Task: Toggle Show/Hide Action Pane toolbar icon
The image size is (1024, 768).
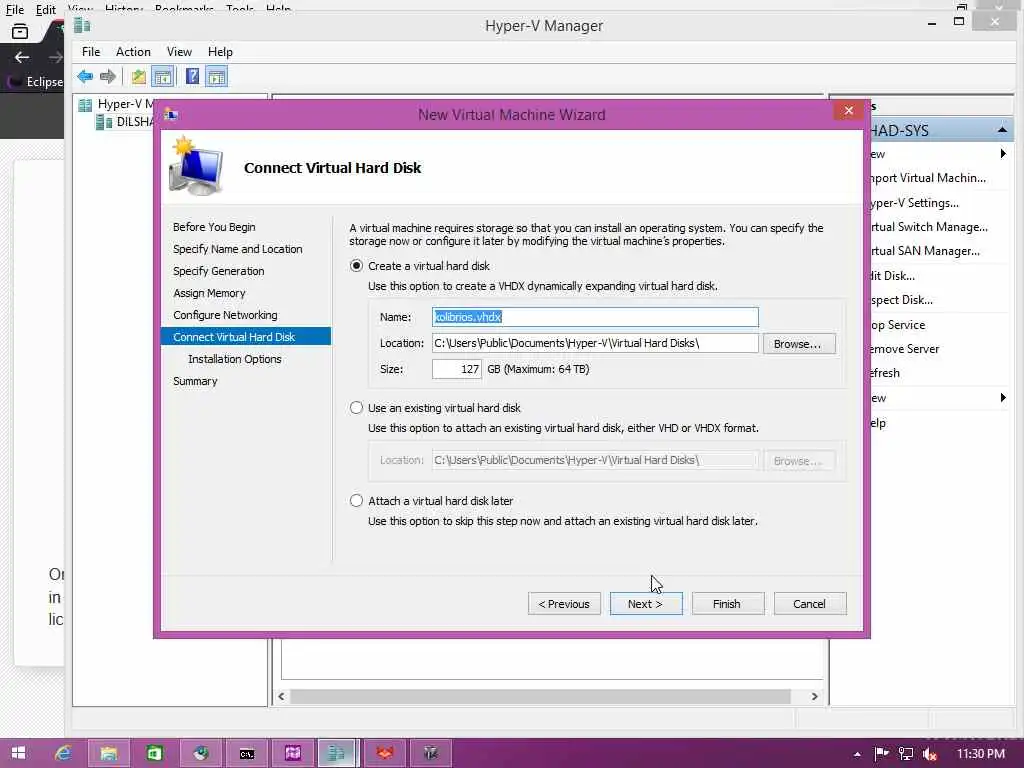Action: tap(216, 77)
